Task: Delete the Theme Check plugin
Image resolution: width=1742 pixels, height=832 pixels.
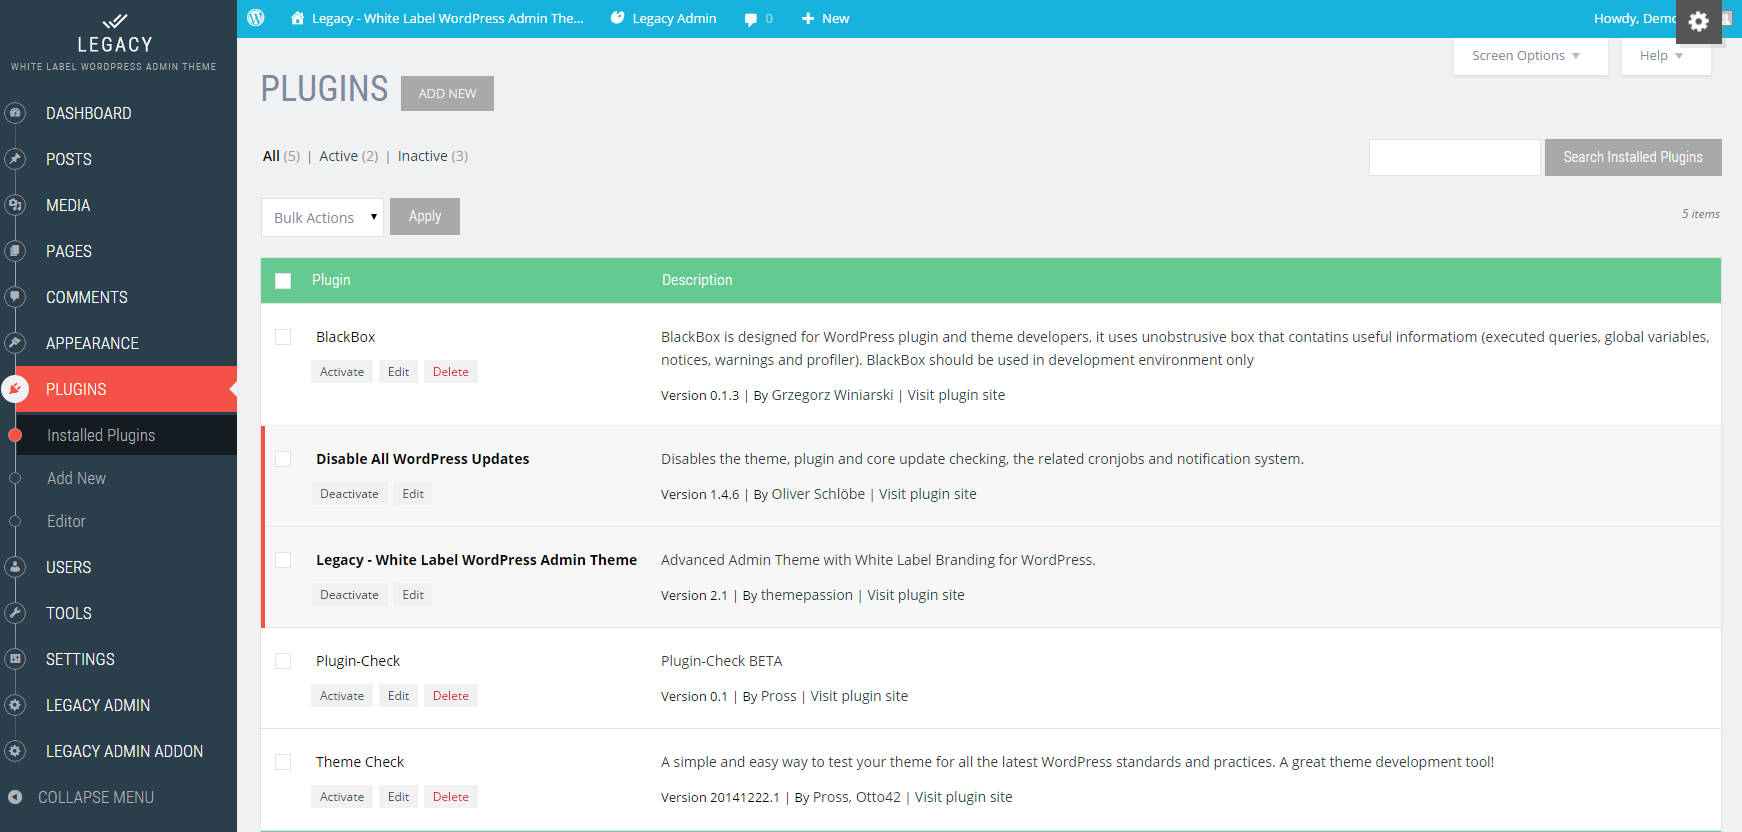Action: point(451,797)
